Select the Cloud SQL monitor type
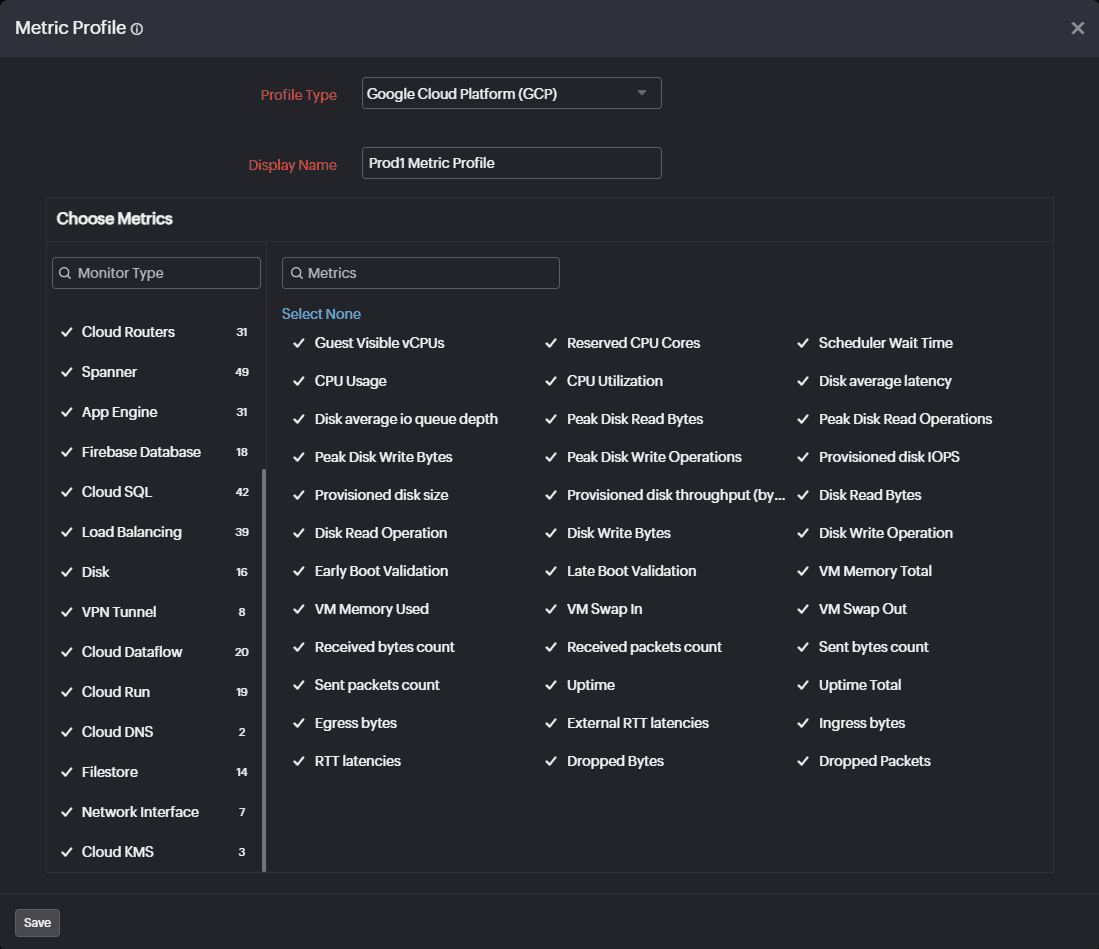1099x949 pixels. (x=67, y=491)
